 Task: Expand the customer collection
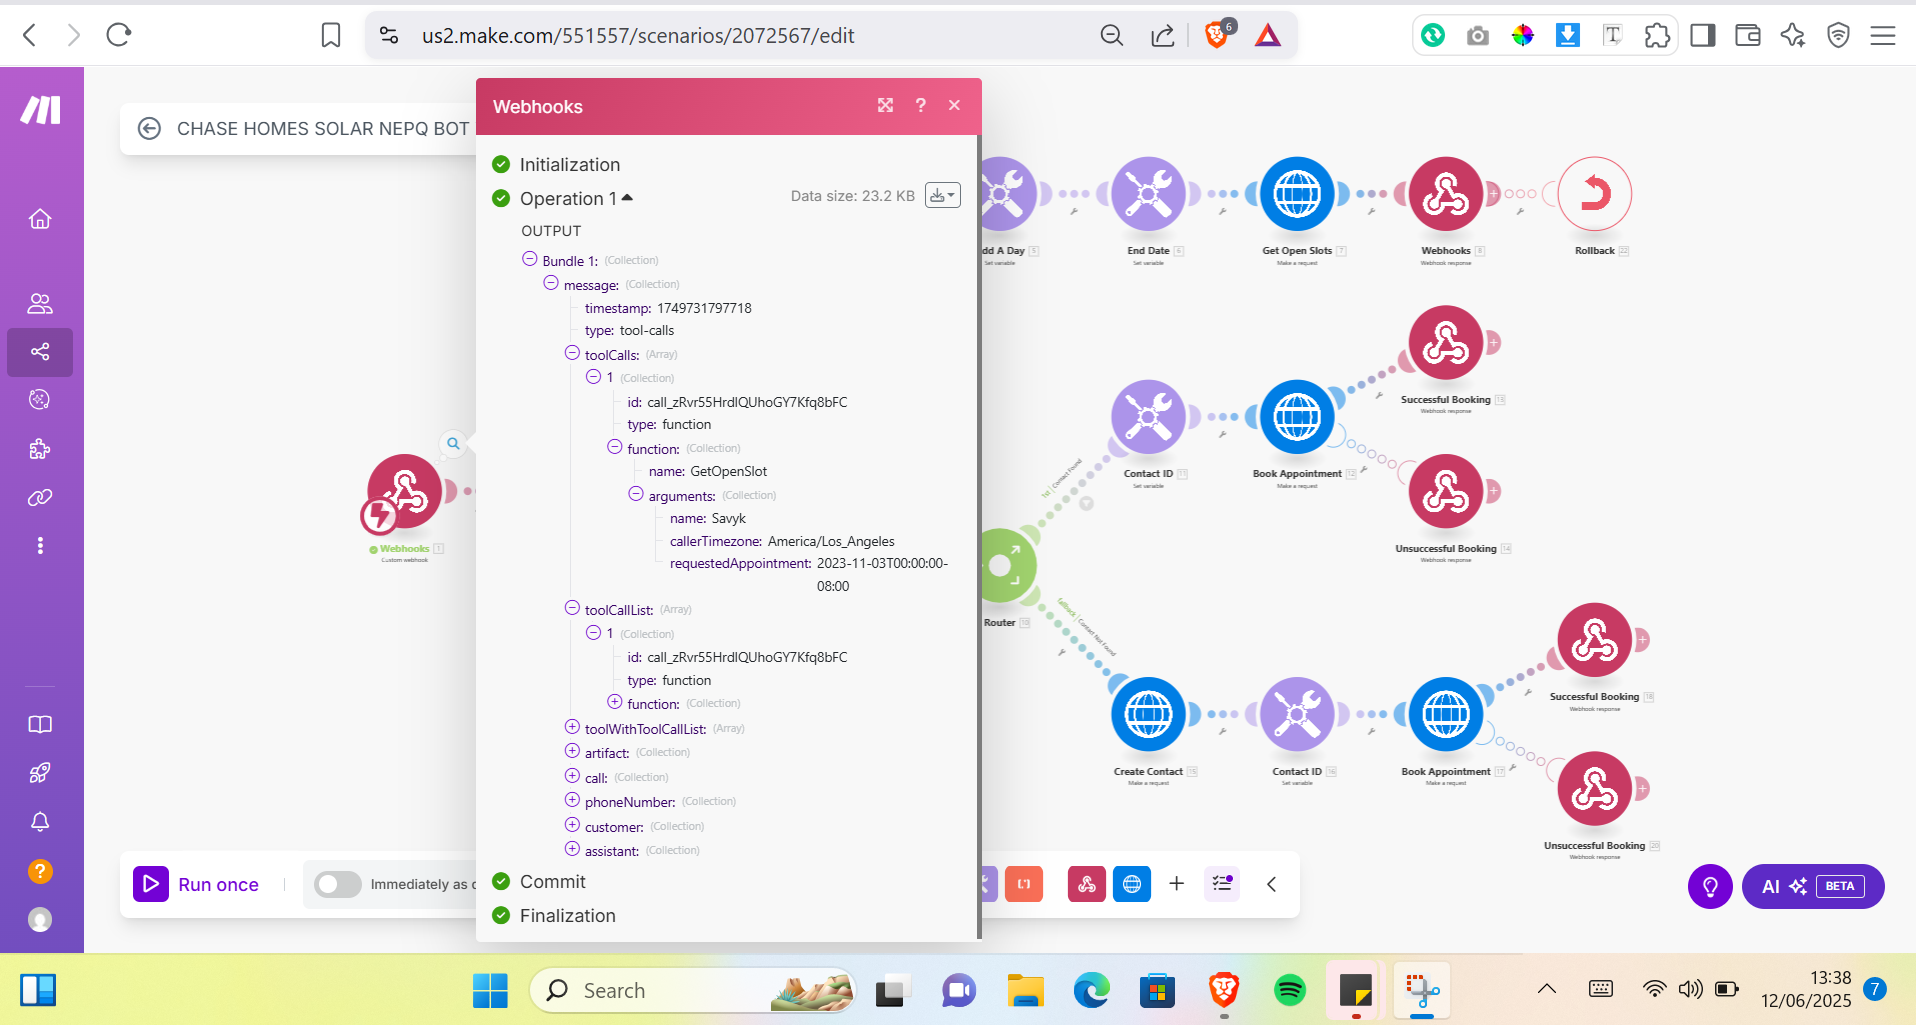tap(572, 825)
